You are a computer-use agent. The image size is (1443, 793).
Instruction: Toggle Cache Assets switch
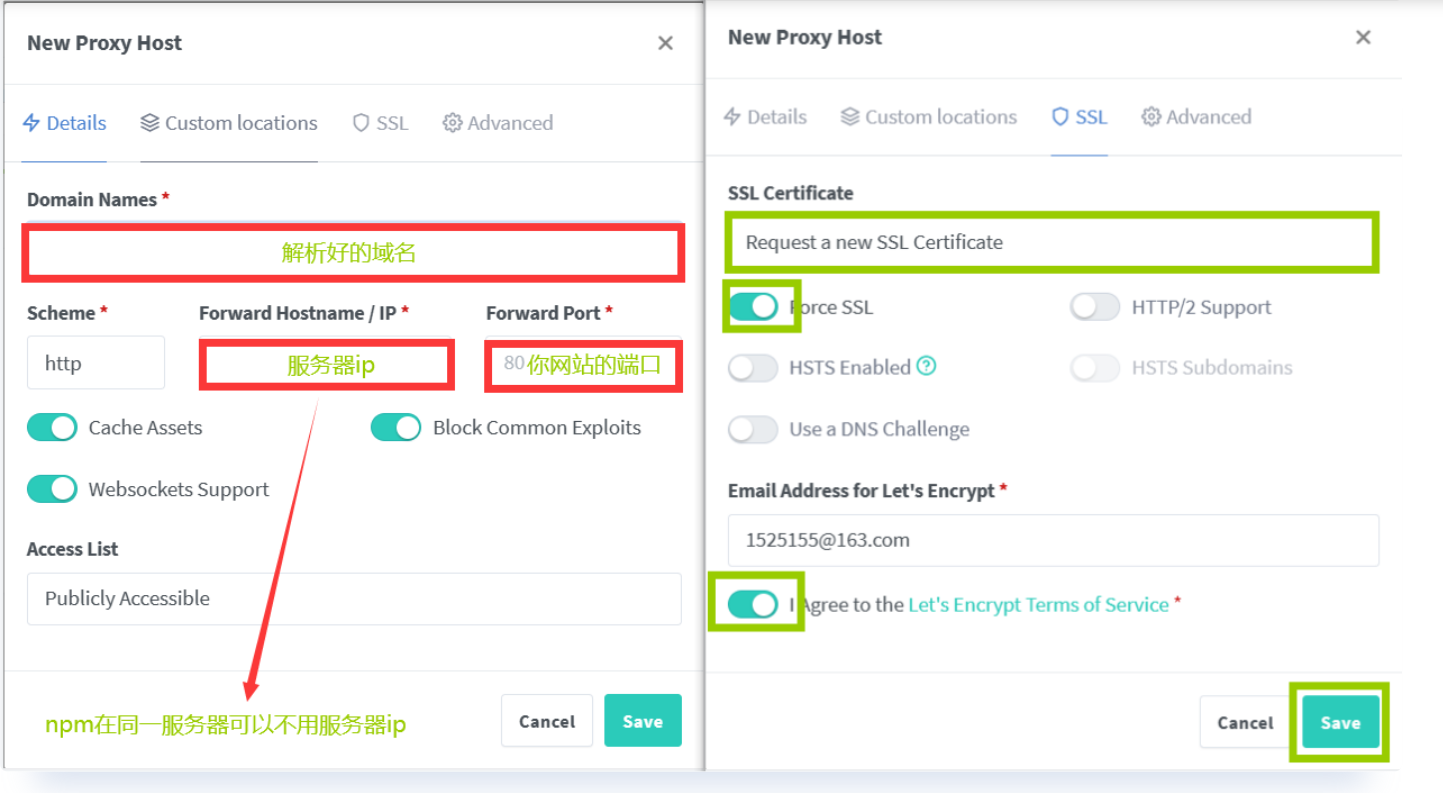52,428
